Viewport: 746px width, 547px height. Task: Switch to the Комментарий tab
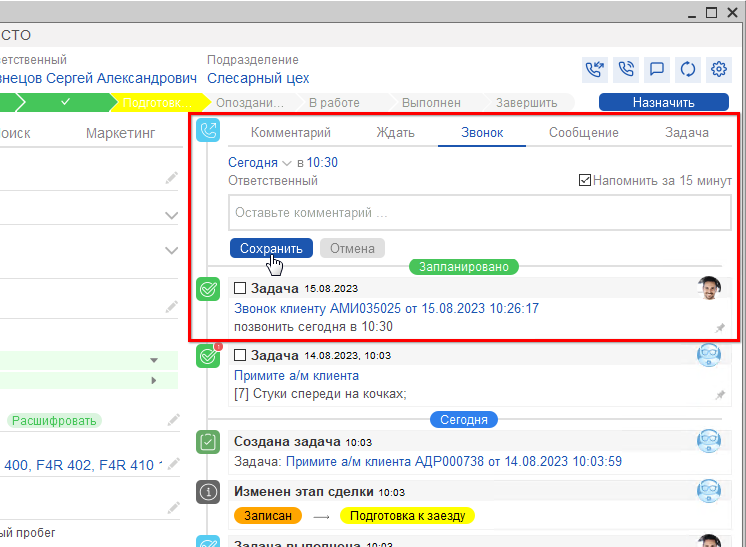(290, 132)
